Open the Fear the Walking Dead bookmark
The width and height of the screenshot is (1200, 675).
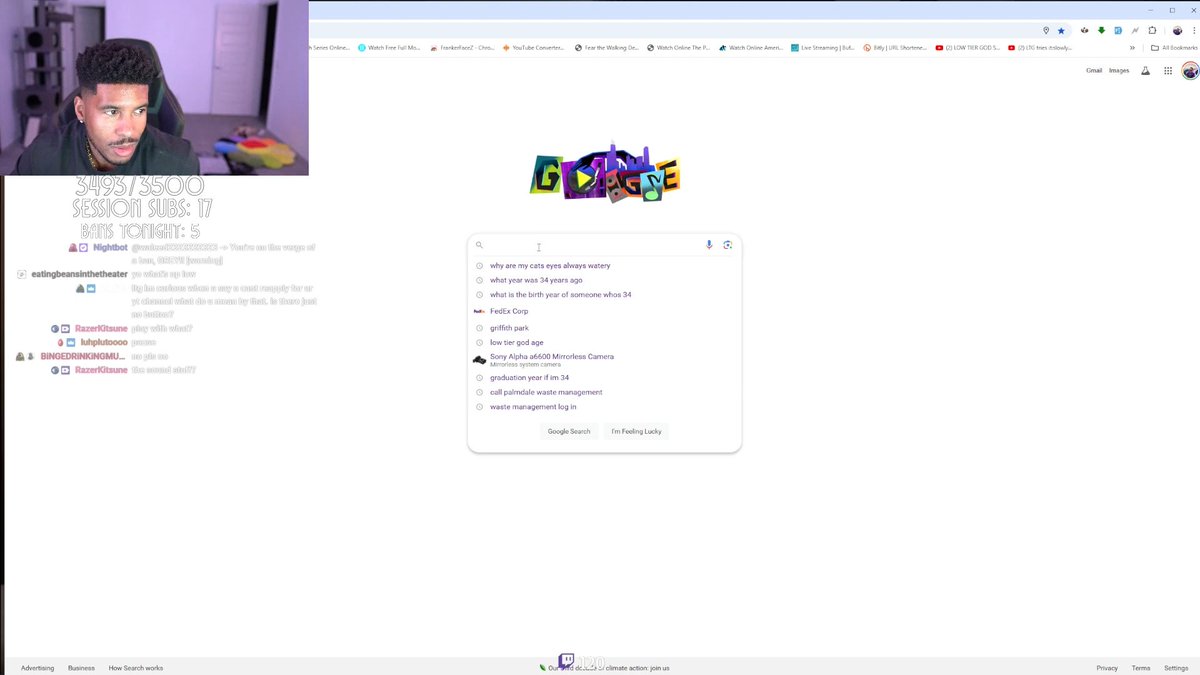[x=607, y=47]
